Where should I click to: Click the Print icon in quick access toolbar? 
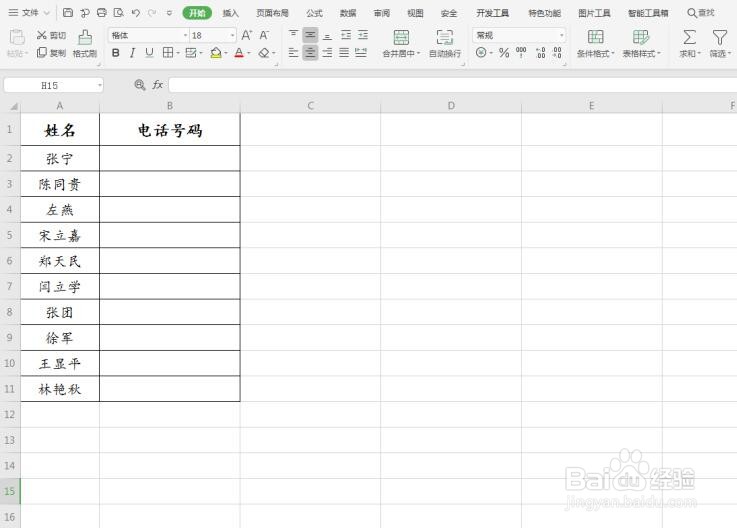(102, 13)
